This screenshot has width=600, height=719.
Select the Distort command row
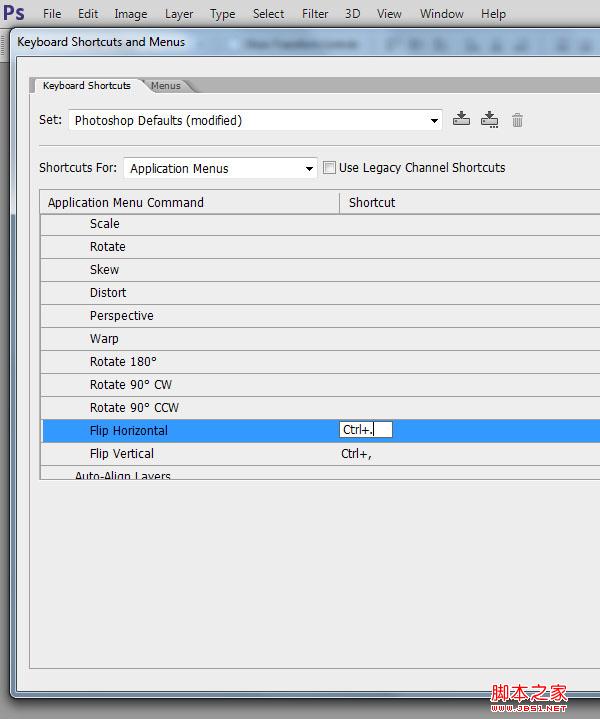click(x=320, y=293)
